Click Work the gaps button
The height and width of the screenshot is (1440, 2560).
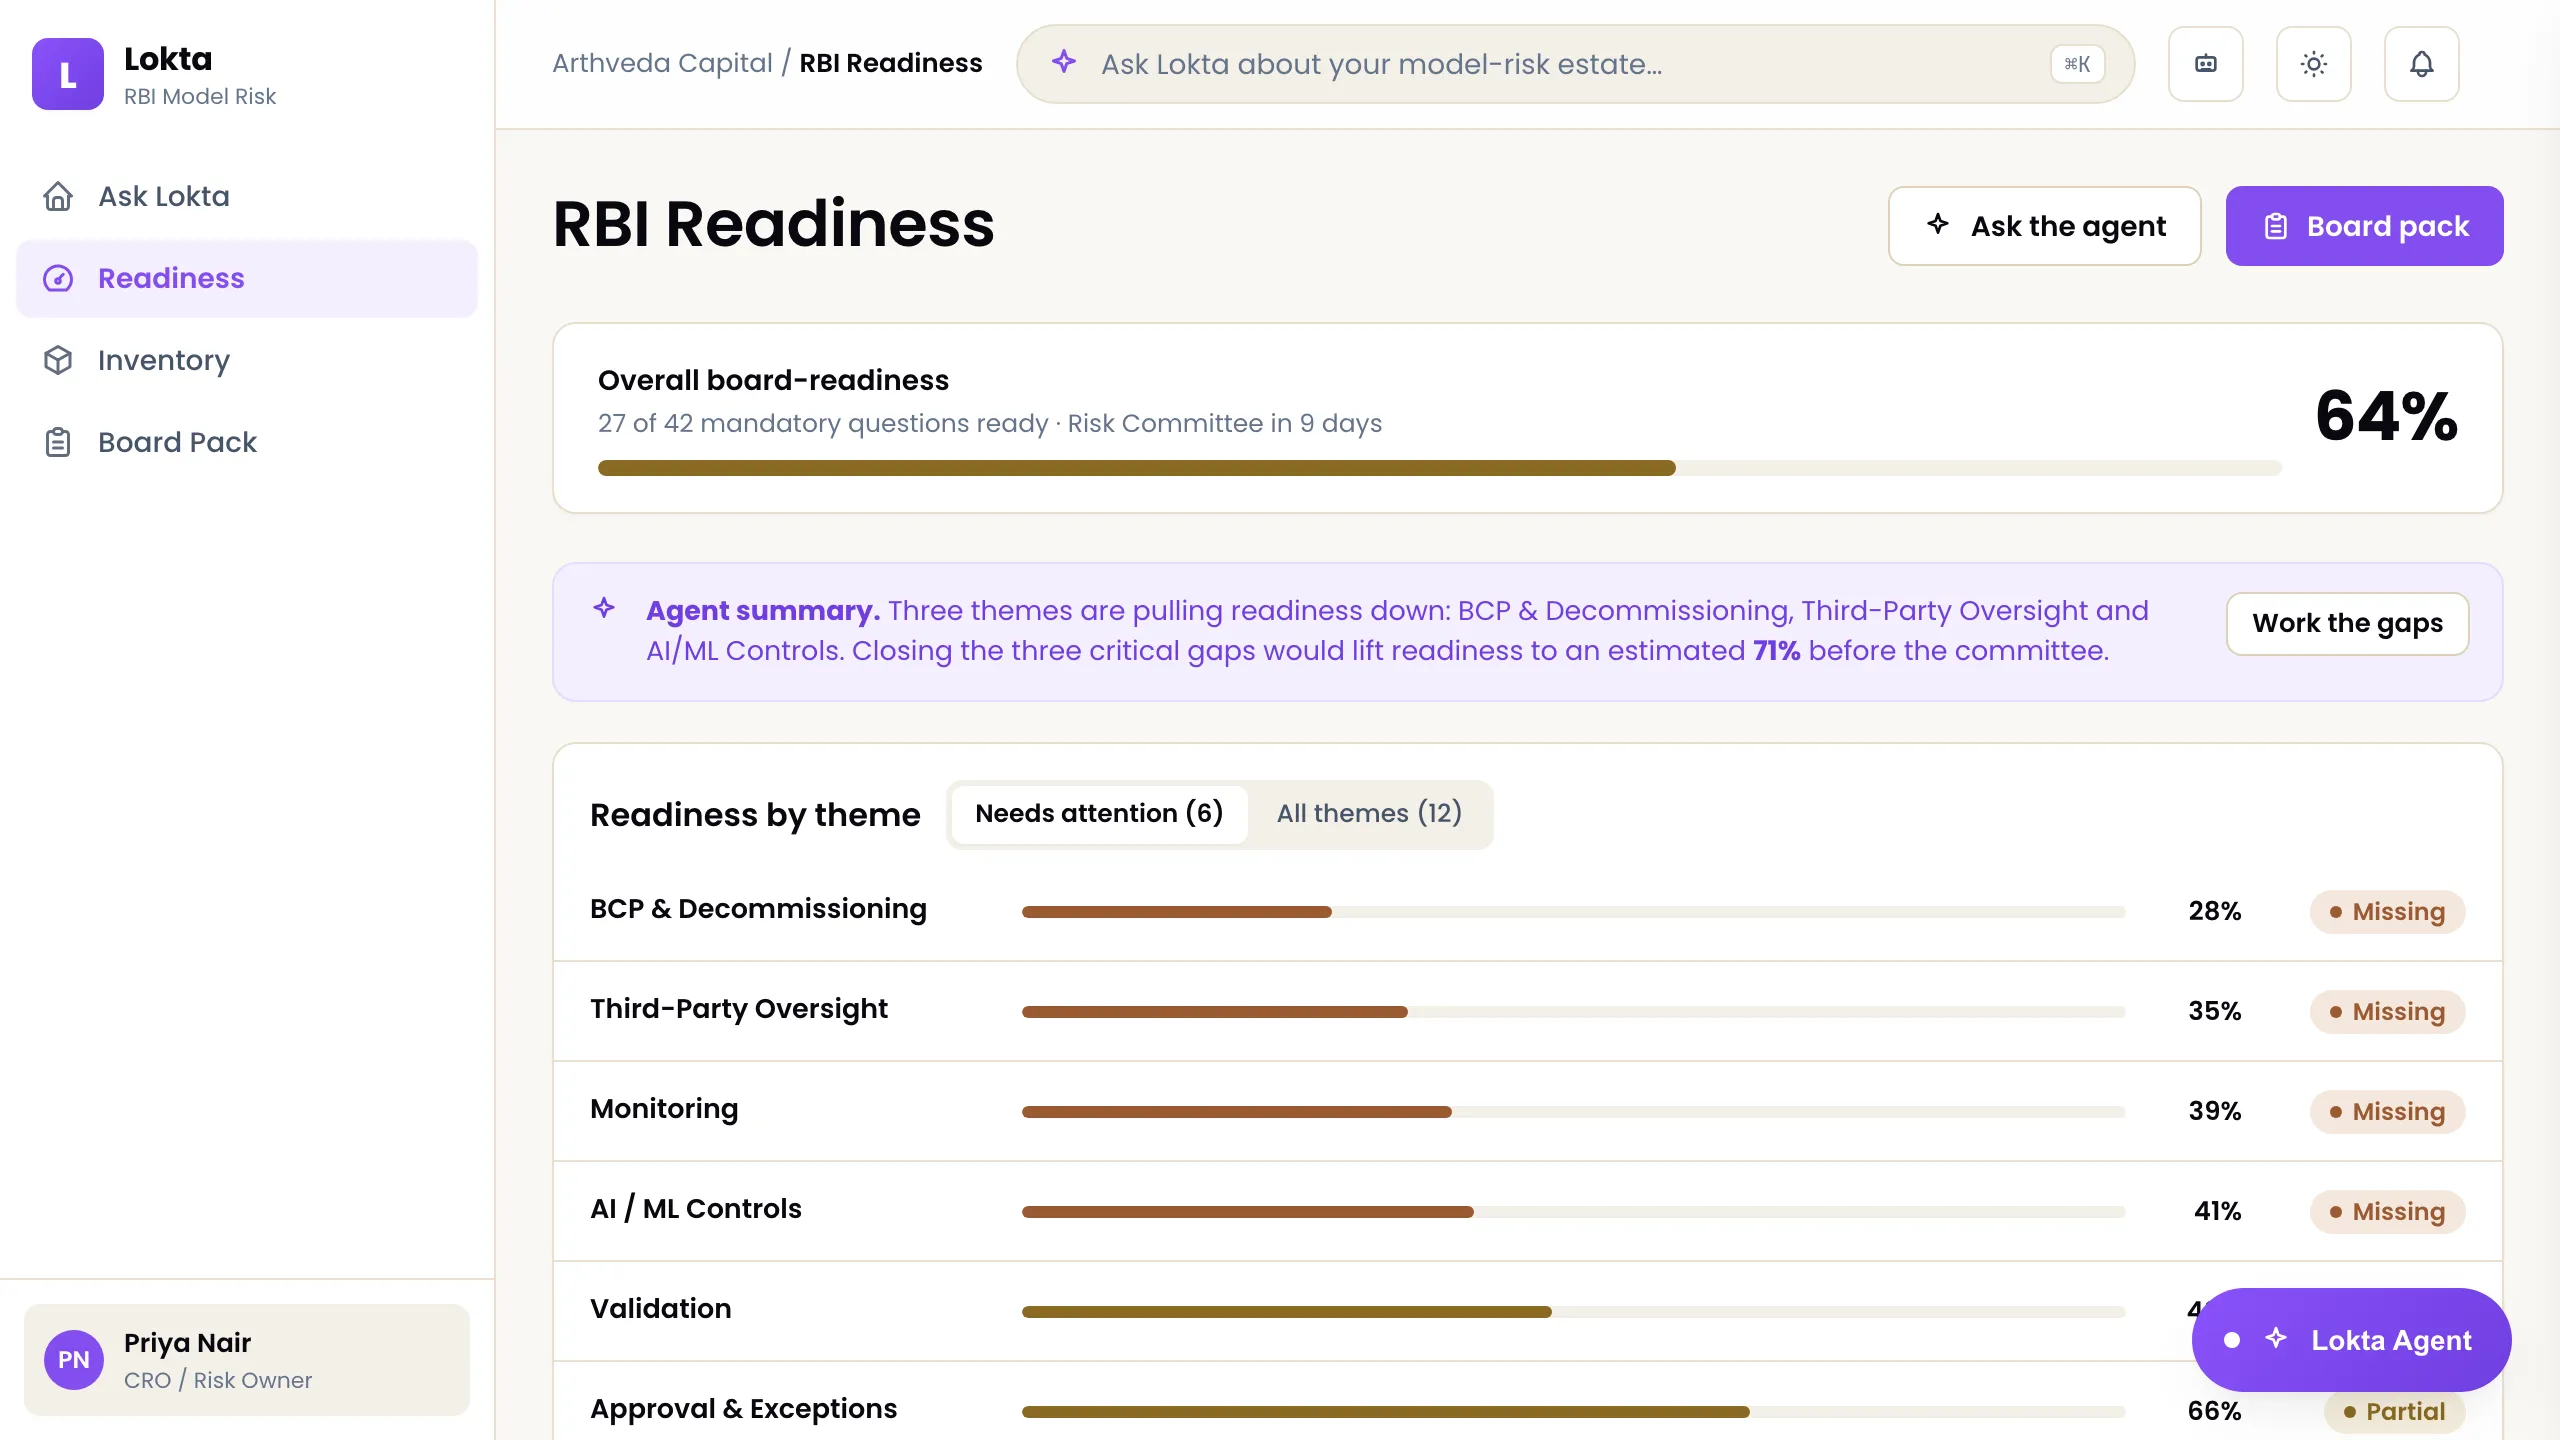(2347, 624)
